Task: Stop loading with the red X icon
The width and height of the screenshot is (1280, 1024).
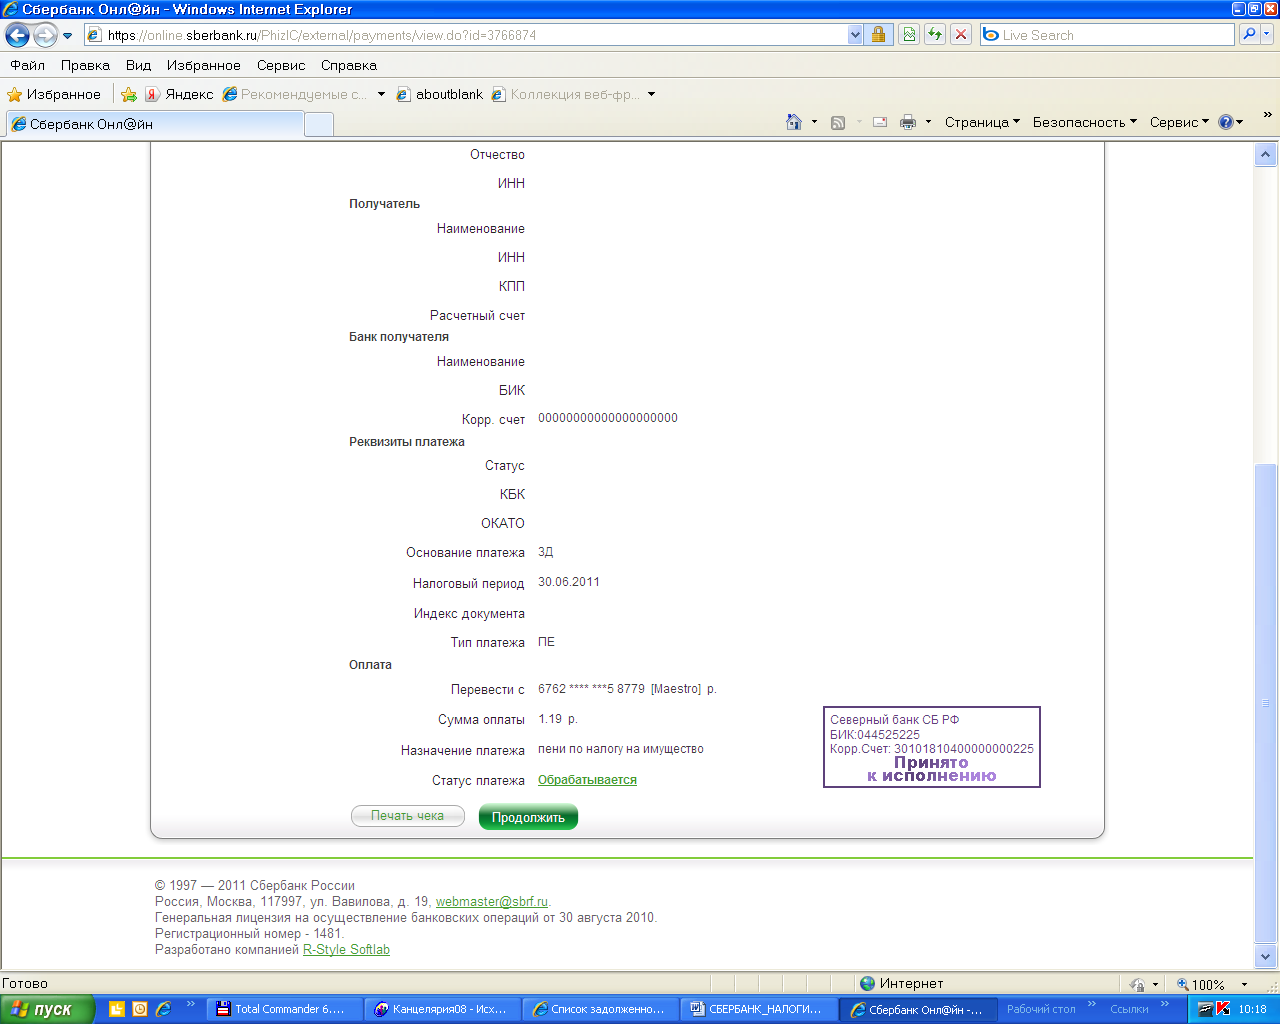Action: [960, 35]
